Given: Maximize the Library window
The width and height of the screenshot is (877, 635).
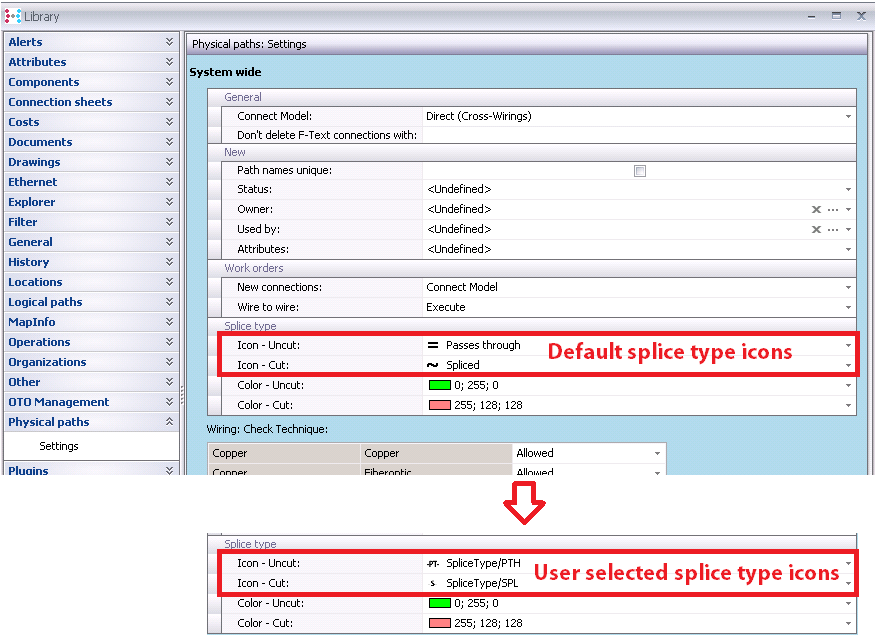Looking at the screenshot, I should pos(837,16).
